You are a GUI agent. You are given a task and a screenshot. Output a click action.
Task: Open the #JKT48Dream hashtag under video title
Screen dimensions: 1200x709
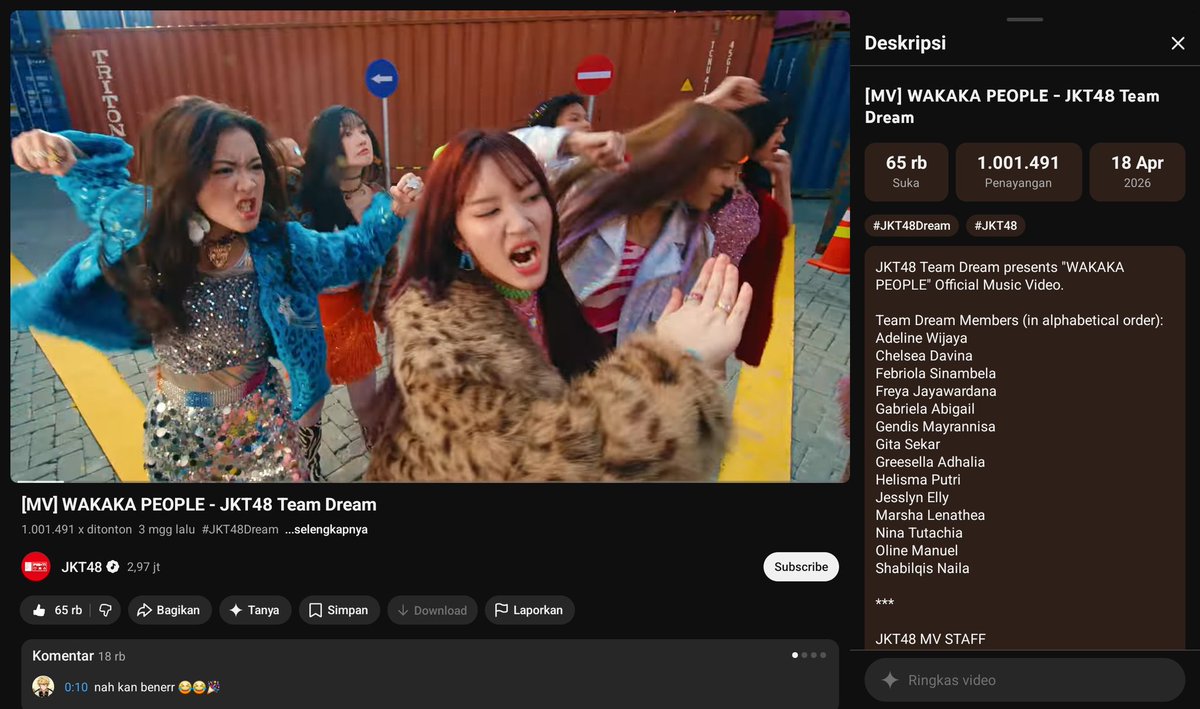[240, 529]
